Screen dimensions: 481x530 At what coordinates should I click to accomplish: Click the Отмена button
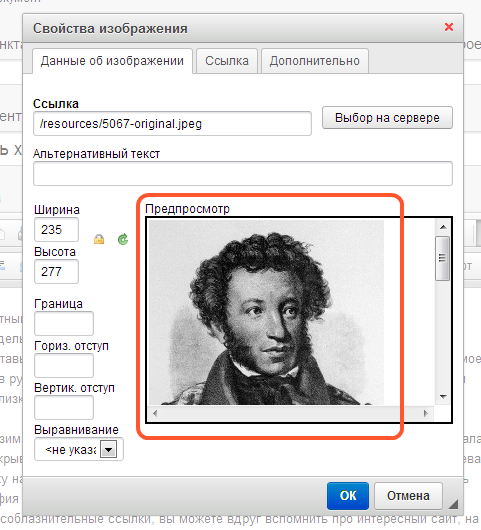[x=408, y=496]
